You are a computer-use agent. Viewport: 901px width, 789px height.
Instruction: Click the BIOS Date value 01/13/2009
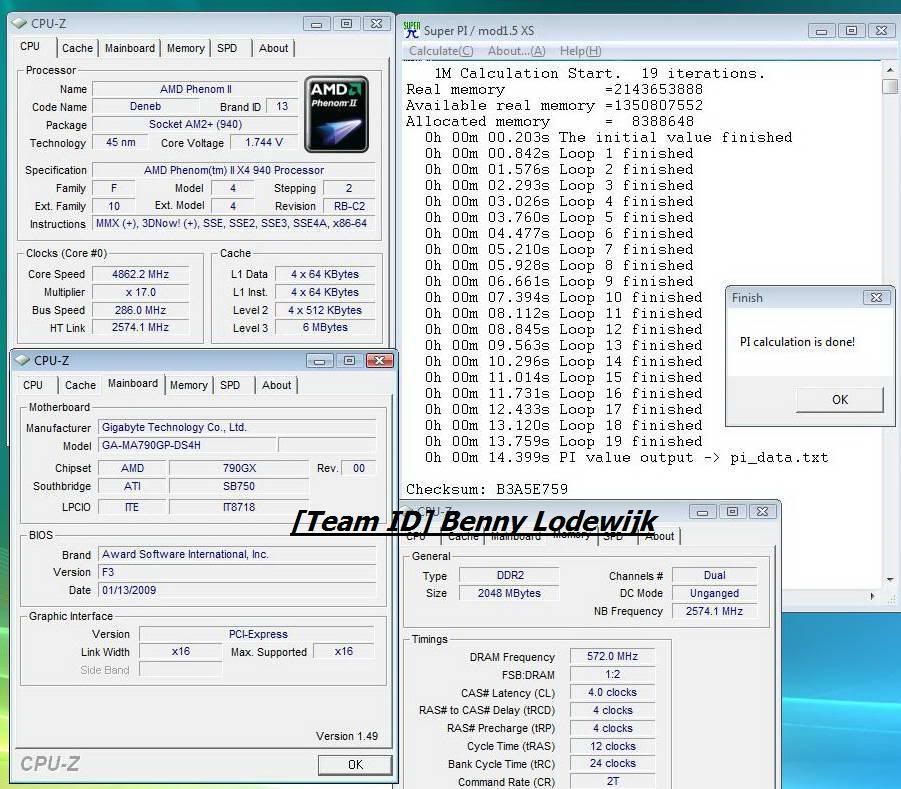click(x=237, y=590)
